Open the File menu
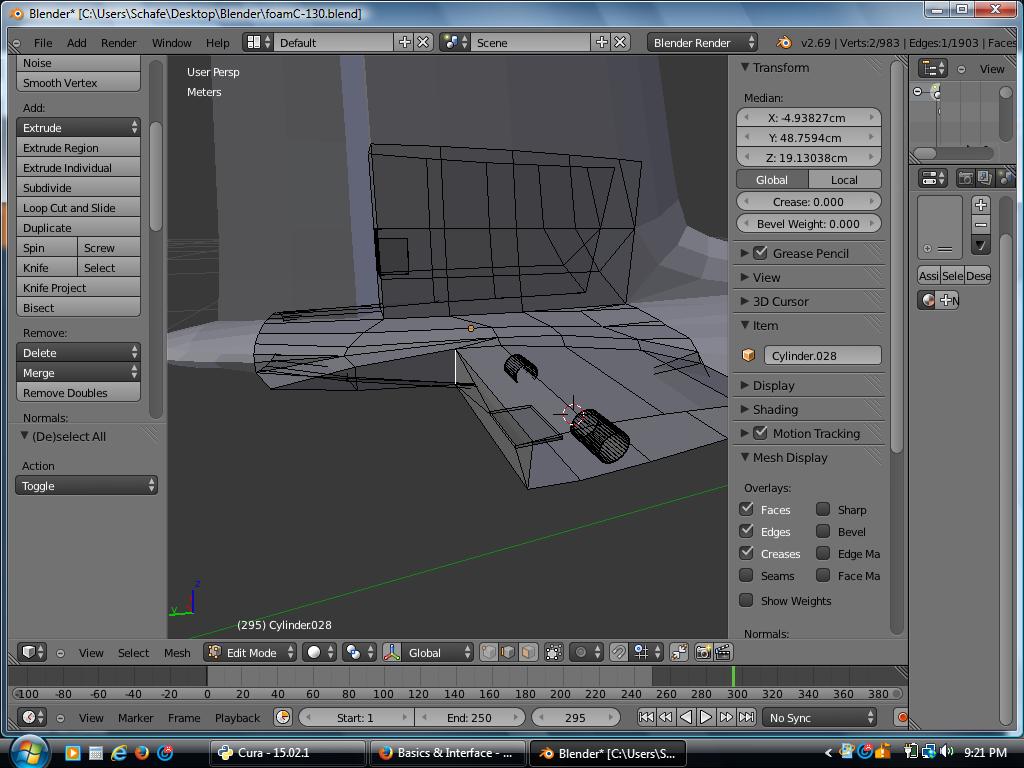 [43, 42]
